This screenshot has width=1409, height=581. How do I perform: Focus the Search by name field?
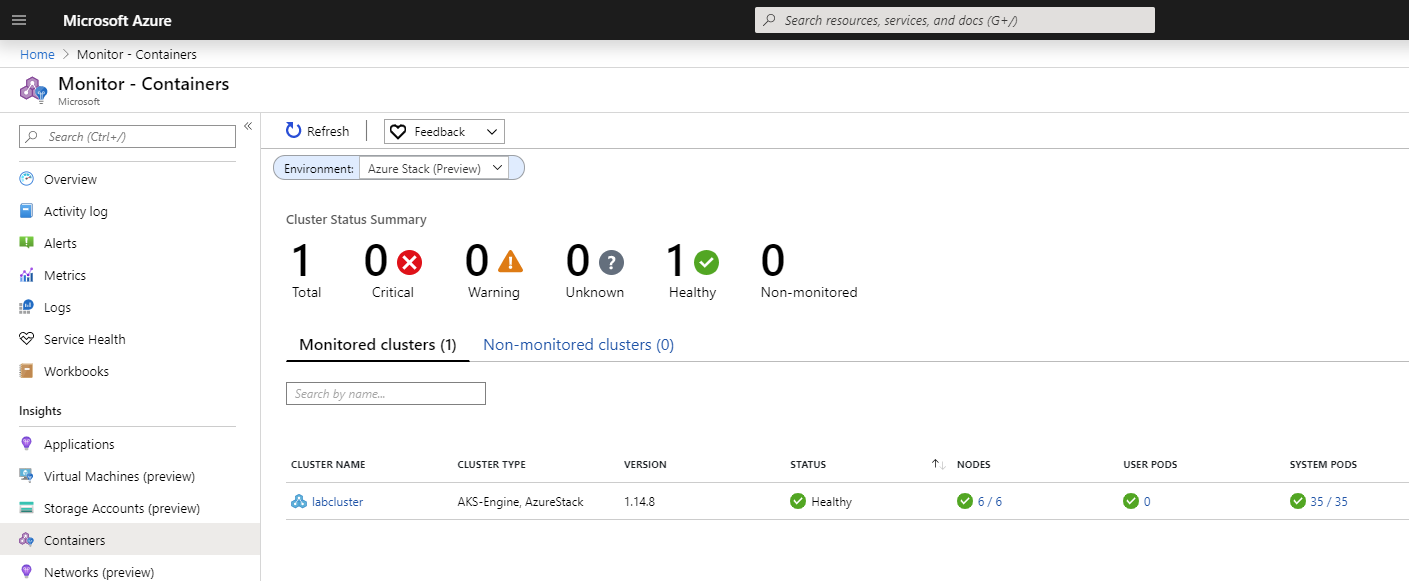tap(385, 393)
